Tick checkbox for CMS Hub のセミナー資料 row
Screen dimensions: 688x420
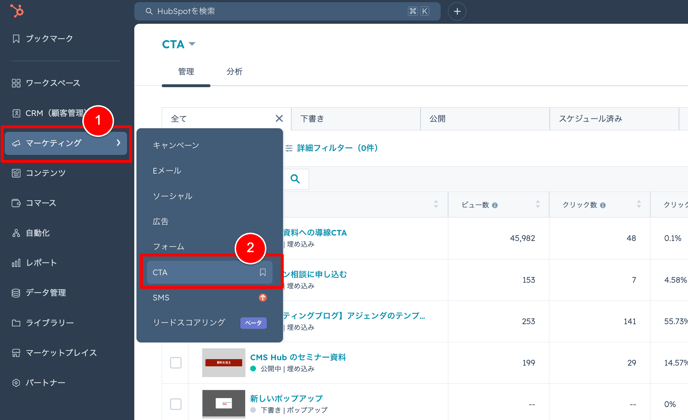click(x=176, y=363)
